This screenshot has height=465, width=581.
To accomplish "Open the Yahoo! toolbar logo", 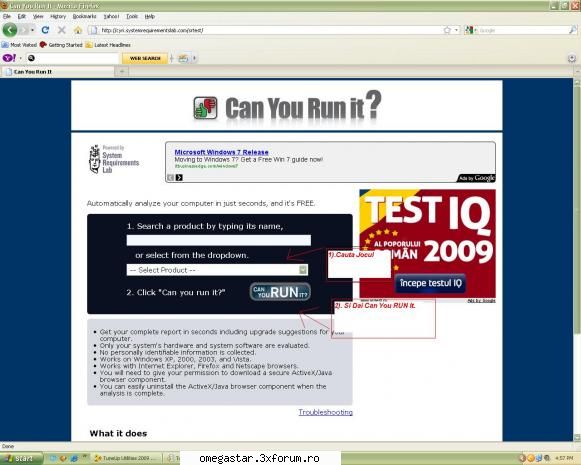I will pyautogui.click(x=9, y=58).
